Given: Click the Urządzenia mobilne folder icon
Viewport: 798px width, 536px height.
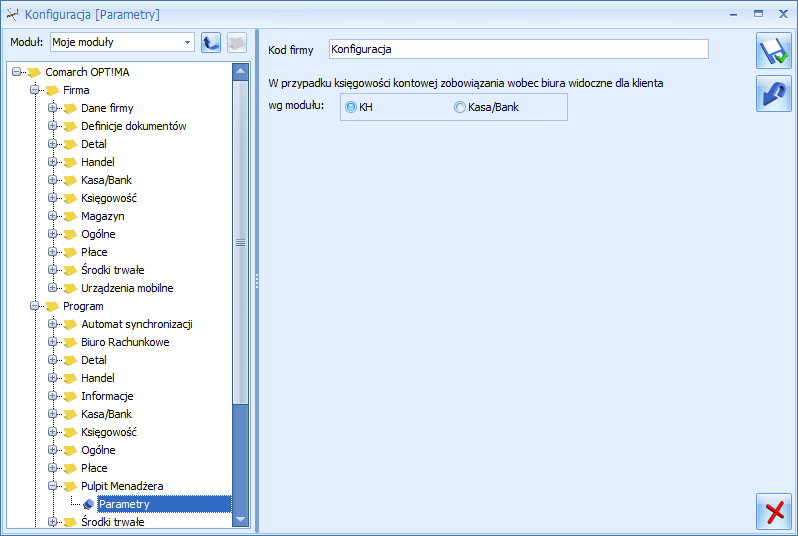Looking at the screenshot, I should tap(70, 288).
